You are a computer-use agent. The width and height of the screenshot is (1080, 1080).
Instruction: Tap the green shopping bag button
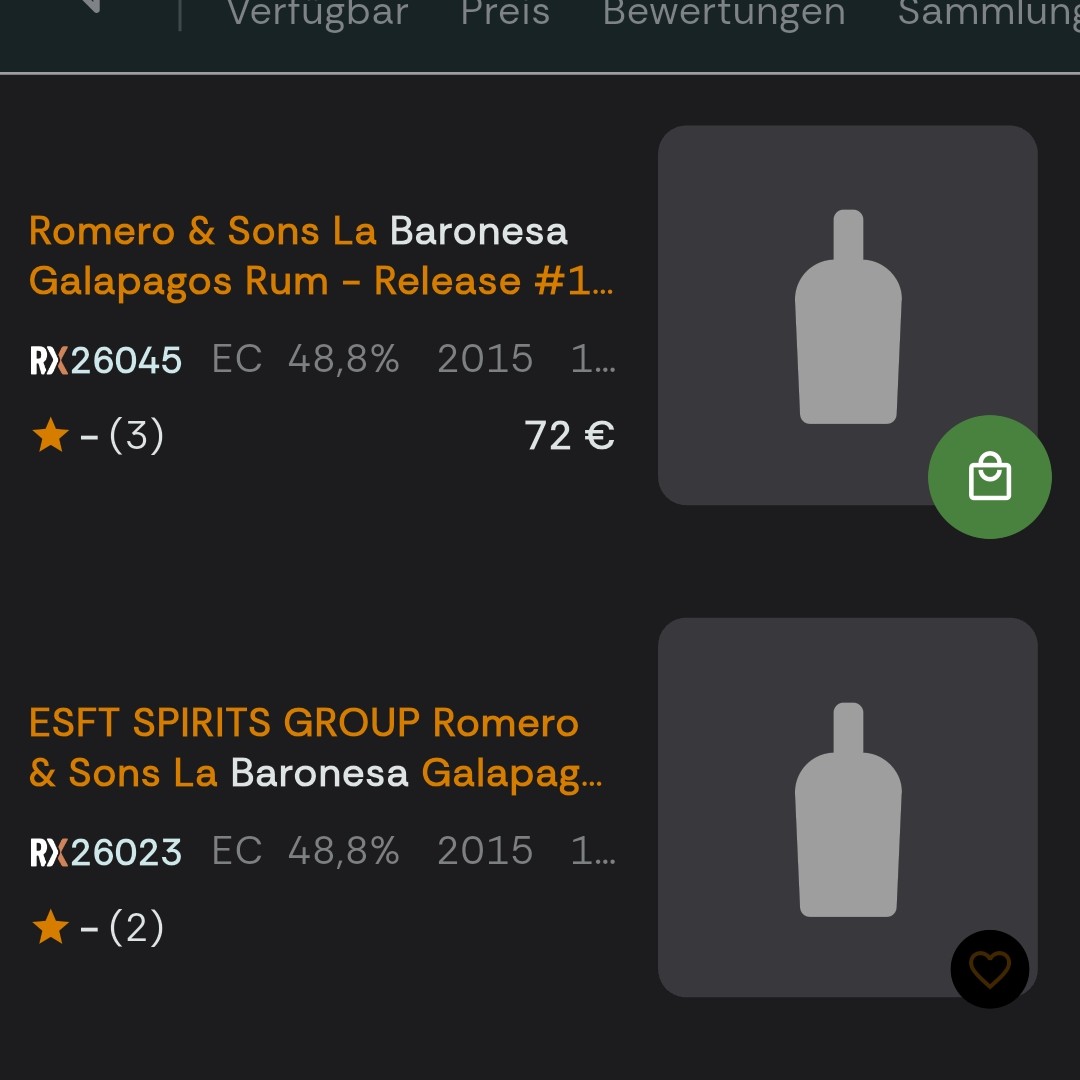coord(989,477)
